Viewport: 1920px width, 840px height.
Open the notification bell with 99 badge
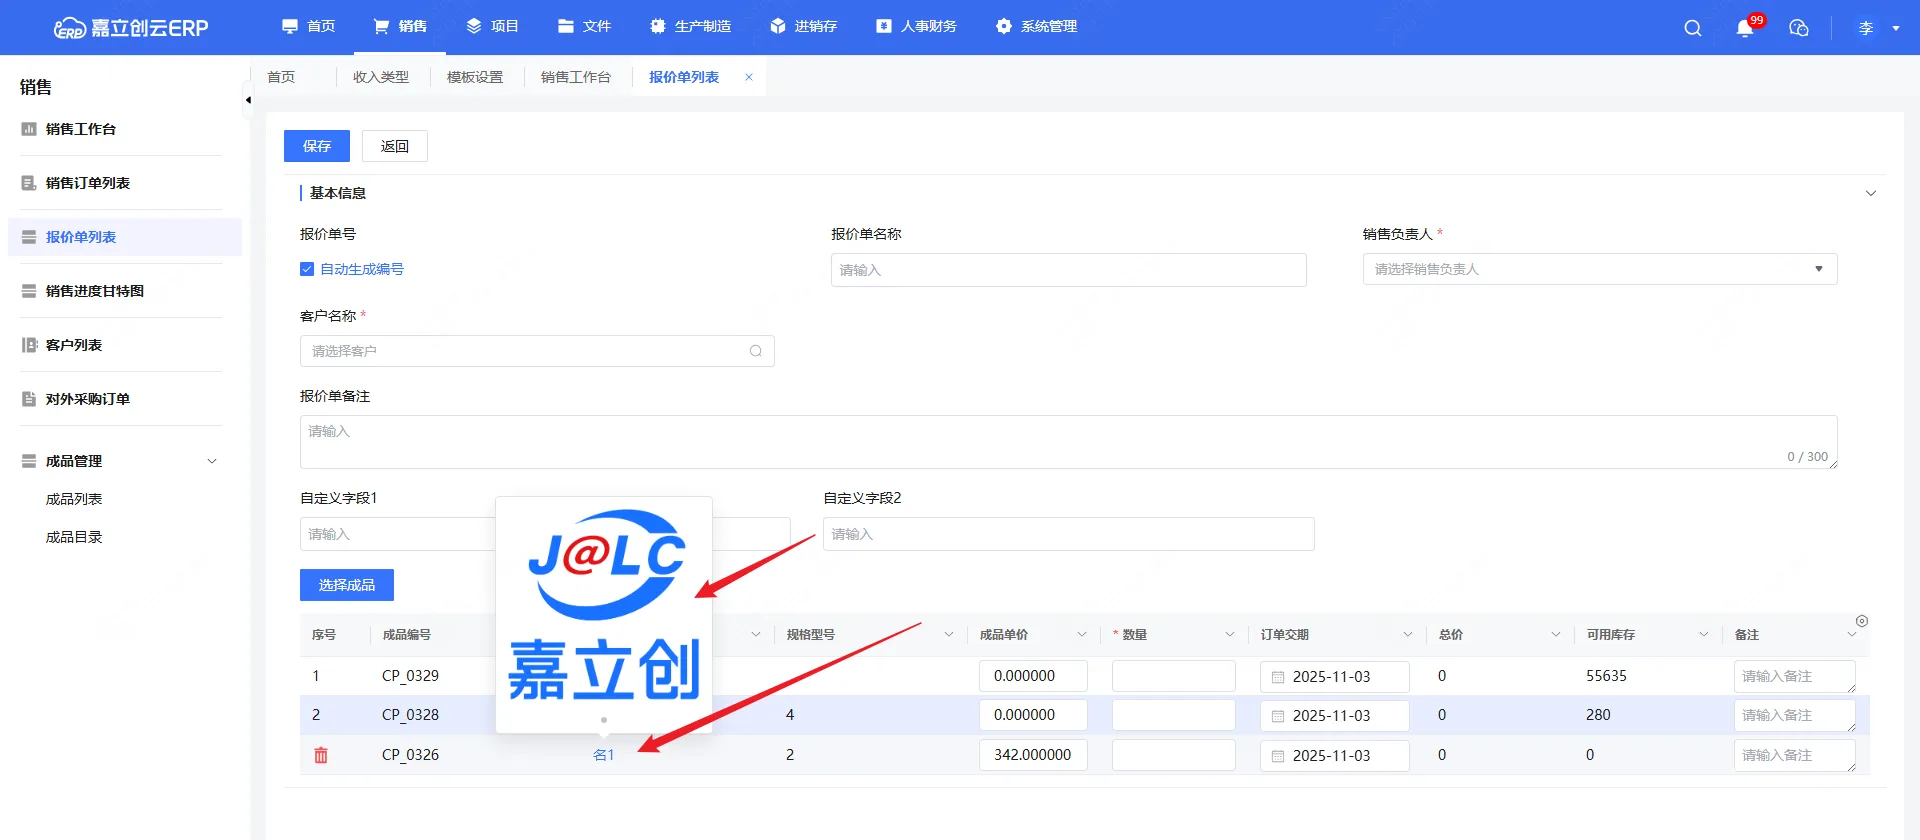click(1745, 28)
